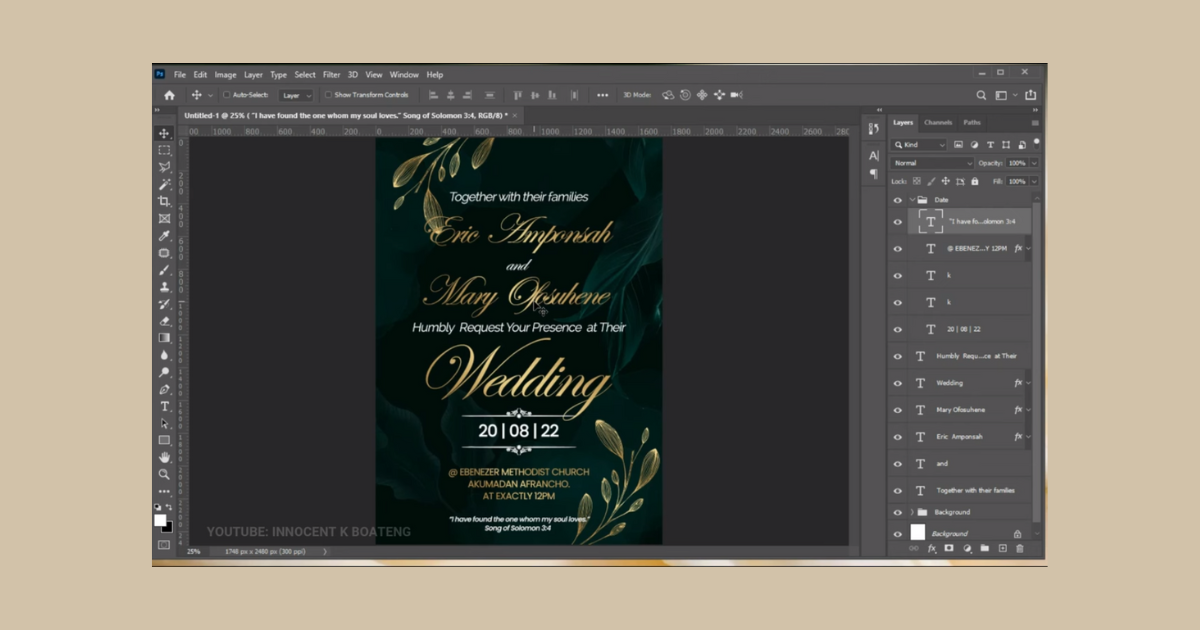Viewport: 1200px width, 630px height.
Task: Click Create new layer button
Action: click(1002, 548)
